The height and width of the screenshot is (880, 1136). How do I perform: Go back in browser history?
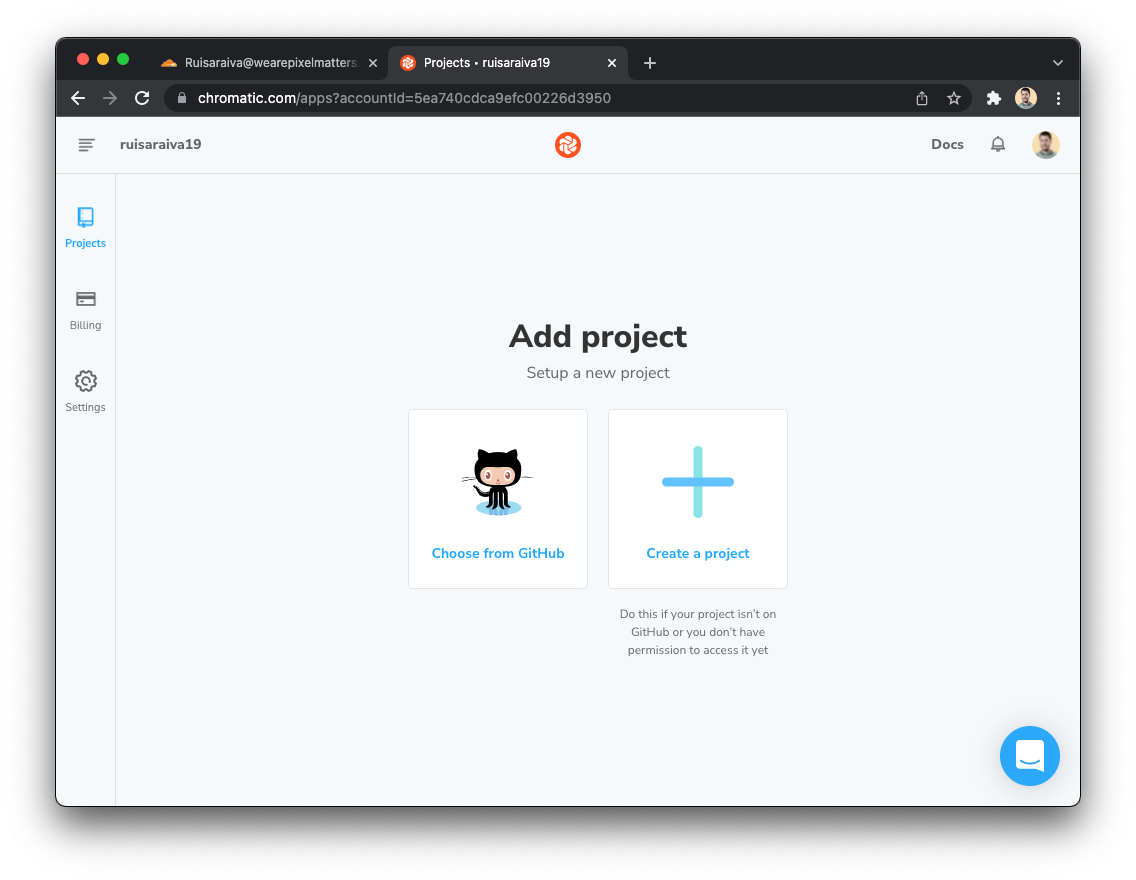(x=78, y=98)
